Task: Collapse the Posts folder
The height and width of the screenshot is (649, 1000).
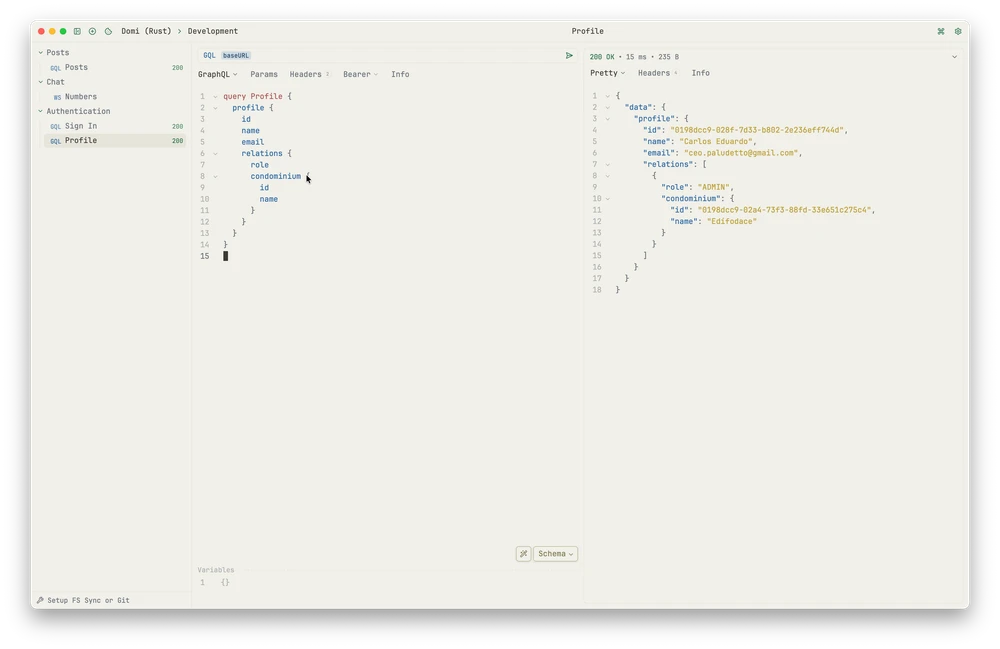Action: click(40, 52)
